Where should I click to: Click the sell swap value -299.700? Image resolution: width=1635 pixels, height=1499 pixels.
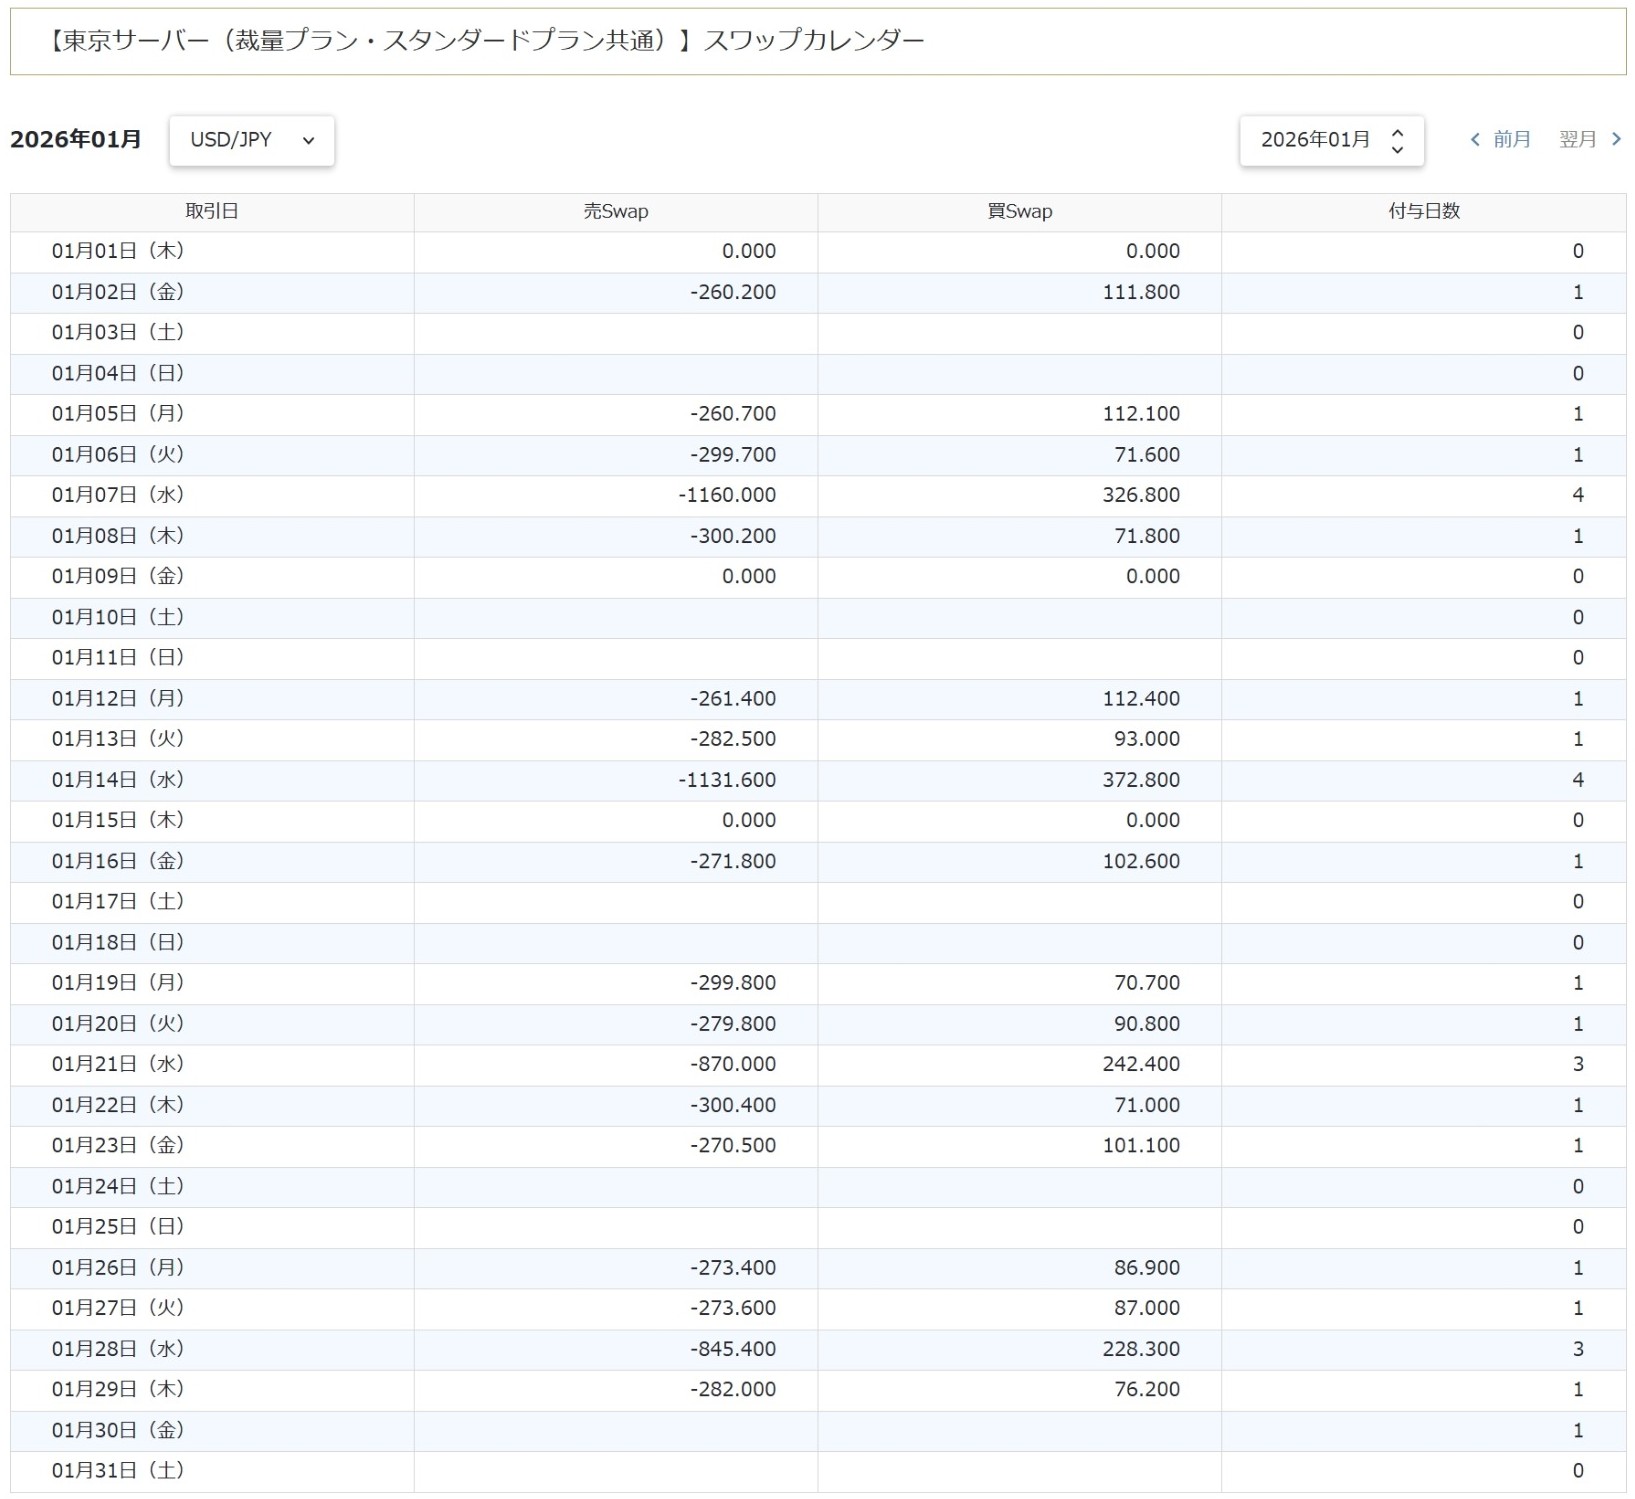click(x=733, y=455)
